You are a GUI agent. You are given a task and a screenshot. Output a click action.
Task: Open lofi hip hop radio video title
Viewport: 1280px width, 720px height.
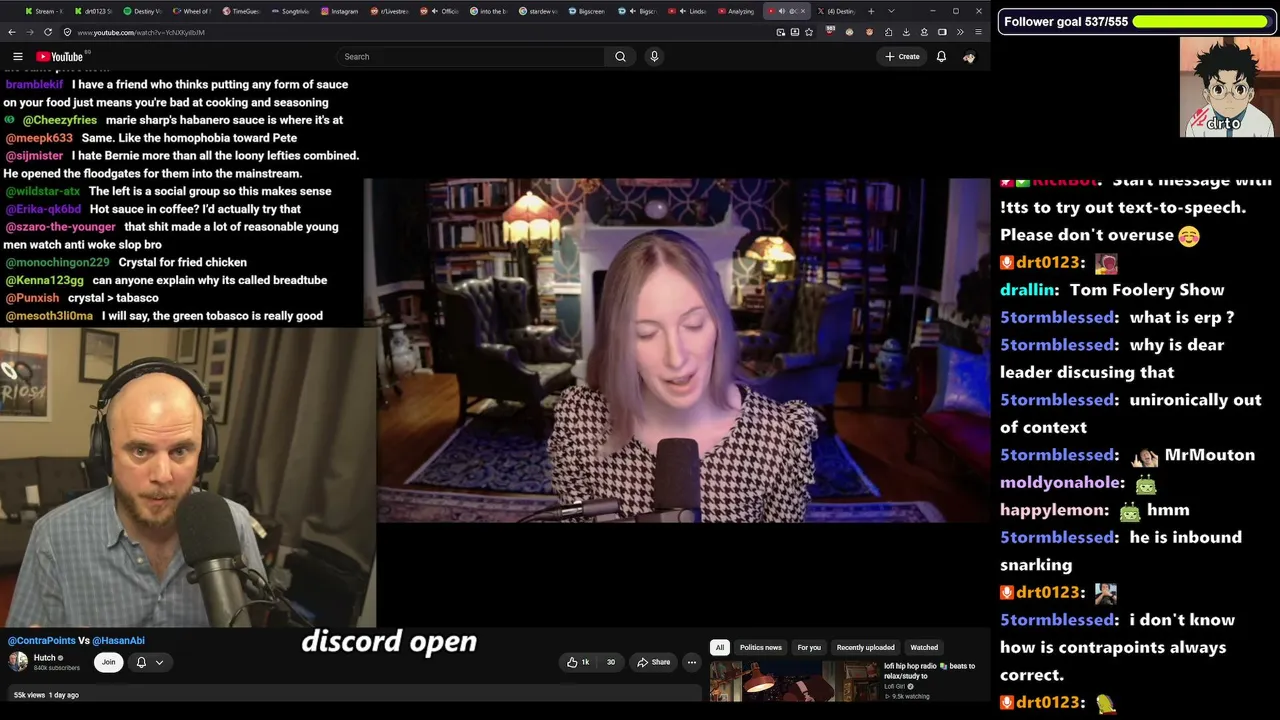click(x=929, y=671)
